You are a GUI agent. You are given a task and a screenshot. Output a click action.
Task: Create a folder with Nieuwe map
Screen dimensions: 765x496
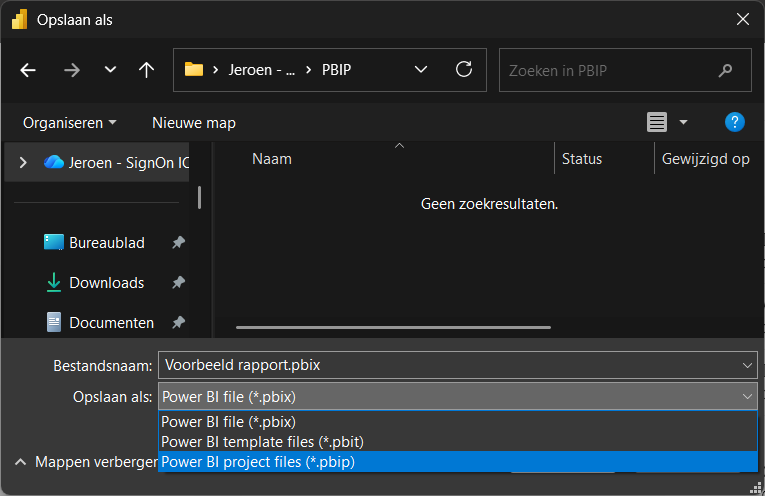tap(194, 122)
